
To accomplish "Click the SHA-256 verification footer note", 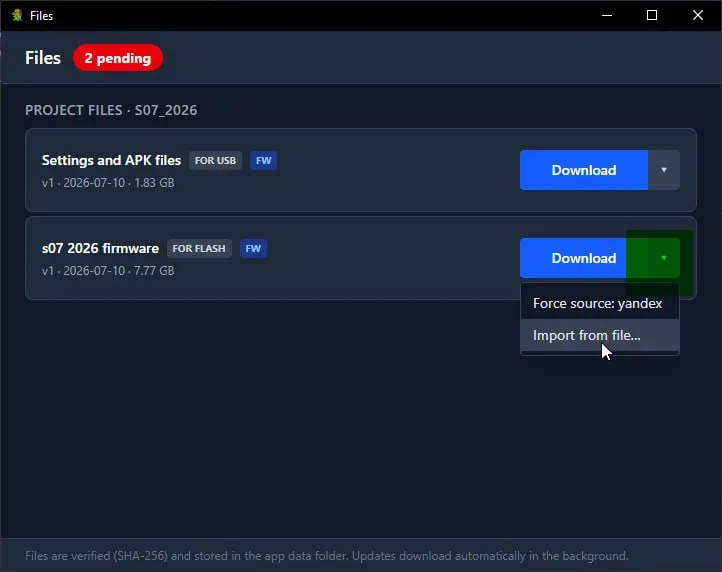I will 326,556.
